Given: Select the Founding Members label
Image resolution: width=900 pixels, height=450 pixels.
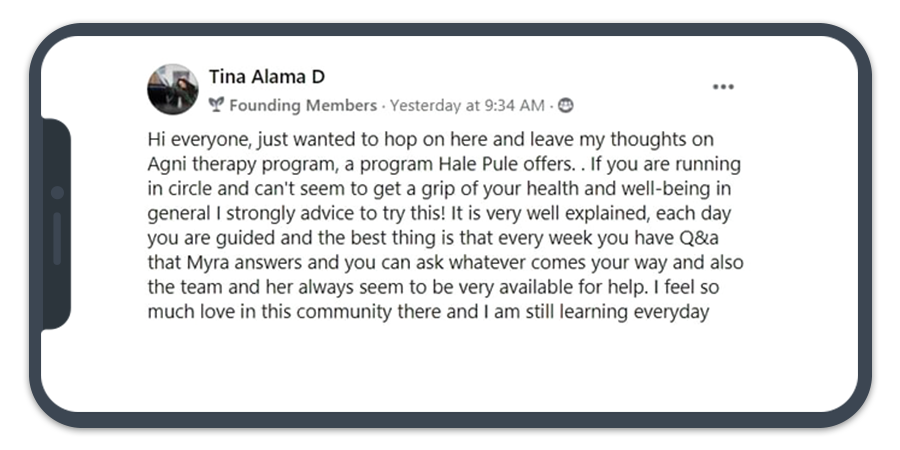Looking at the screenshot, I should [x=303, y=105].
